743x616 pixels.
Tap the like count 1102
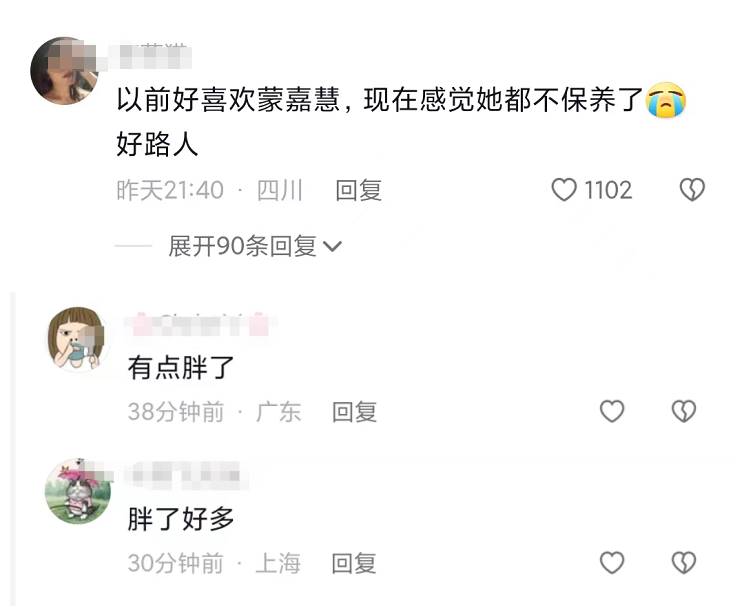pyautogui.click(x=608, y=190)
